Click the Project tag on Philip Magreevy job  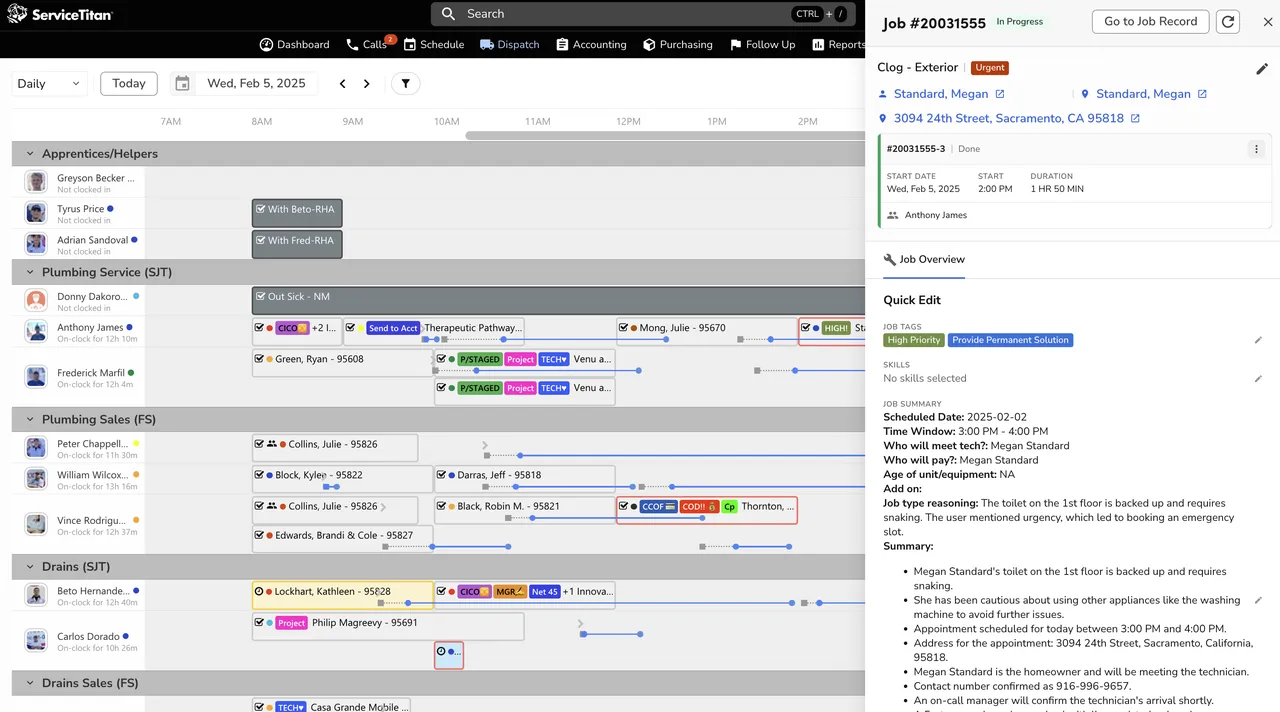[291, 623]
